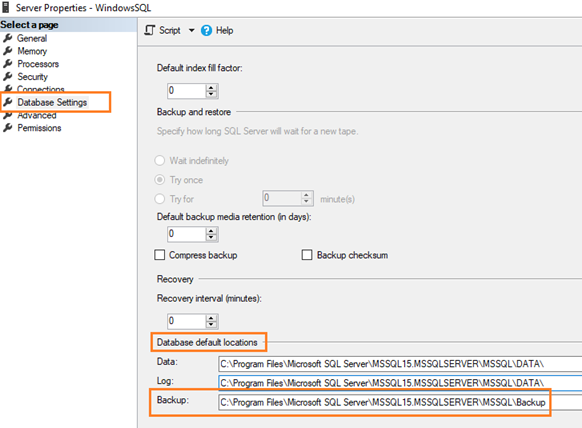Viewport: 582px width, 428px height.
Task: Click the Script button label
Action: pos(170,30)
